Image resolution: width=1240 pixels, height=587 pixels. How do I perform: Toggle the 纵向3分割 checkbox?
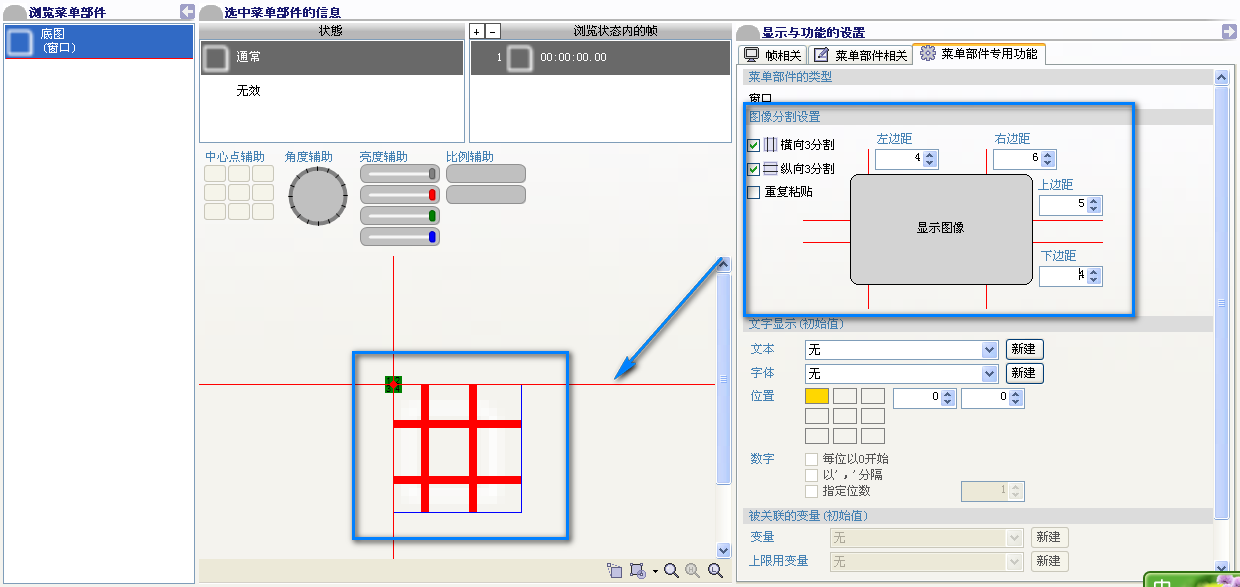click(754, 169)
